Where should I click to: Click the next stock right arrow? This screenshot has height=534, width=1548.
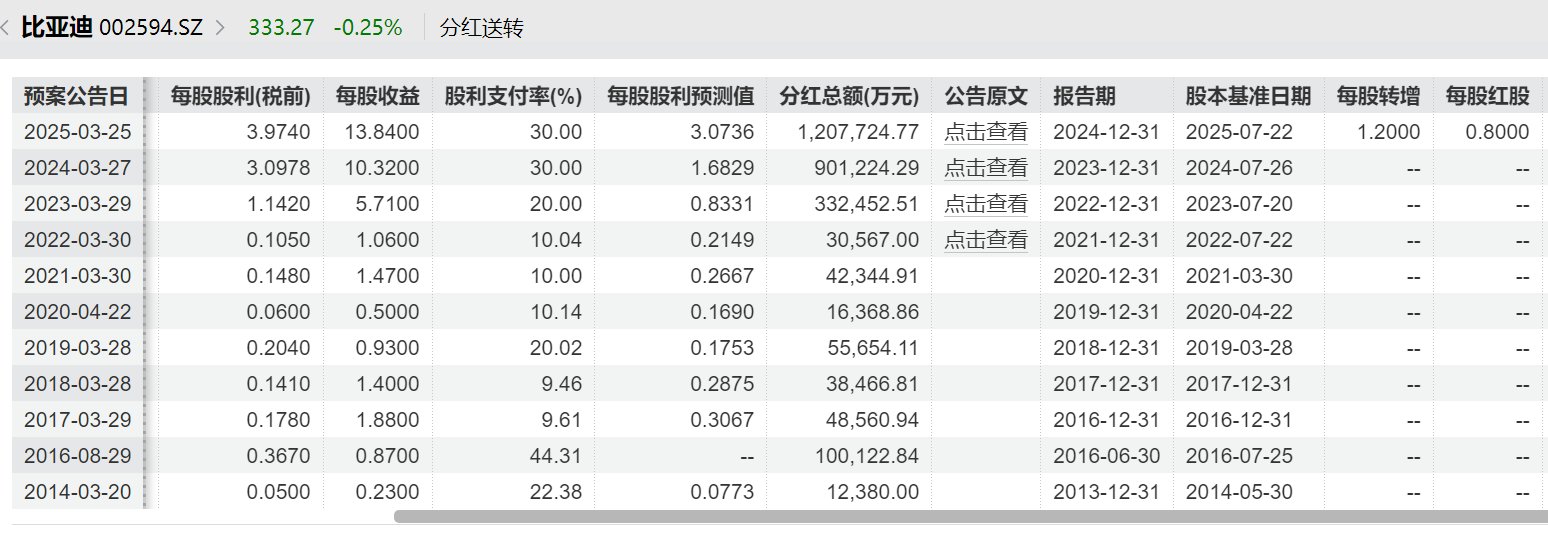(220, 28)
